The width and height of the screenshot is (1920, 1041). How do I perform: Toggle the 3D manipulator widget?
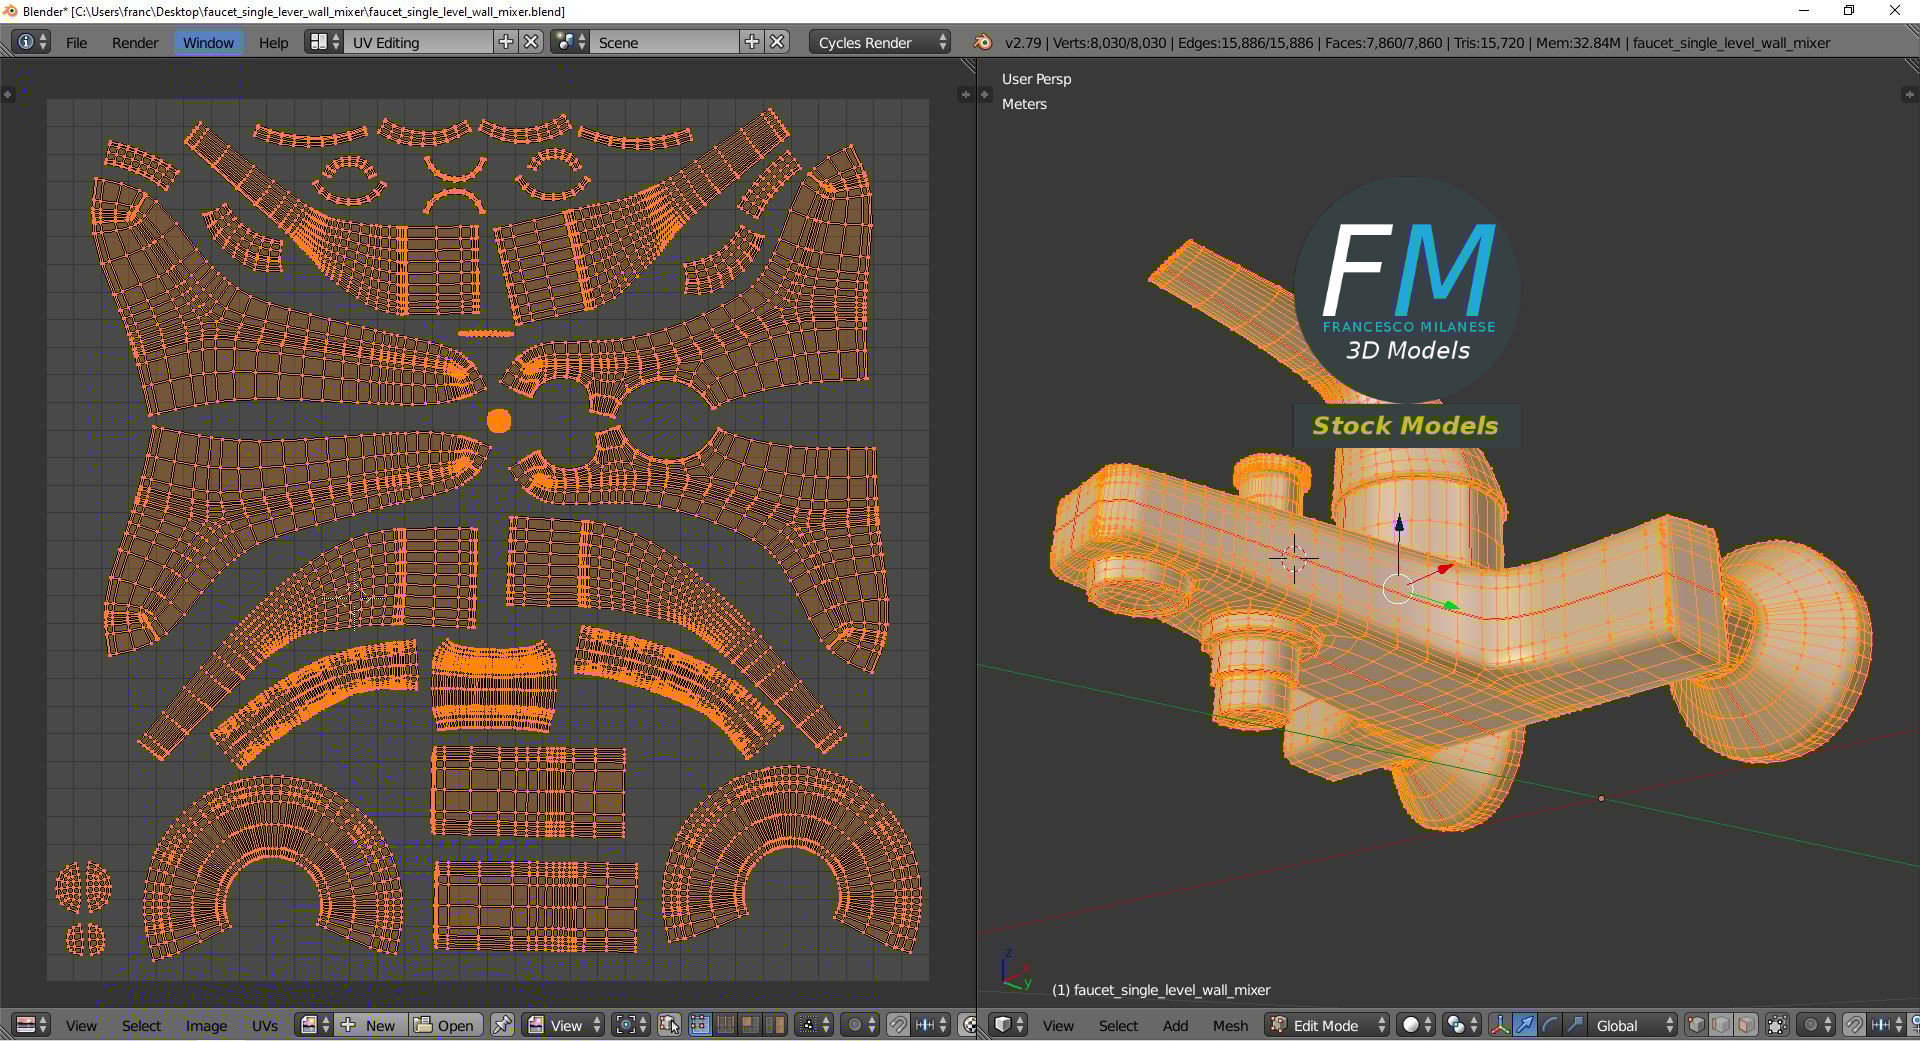[x=1499, y=1025]
